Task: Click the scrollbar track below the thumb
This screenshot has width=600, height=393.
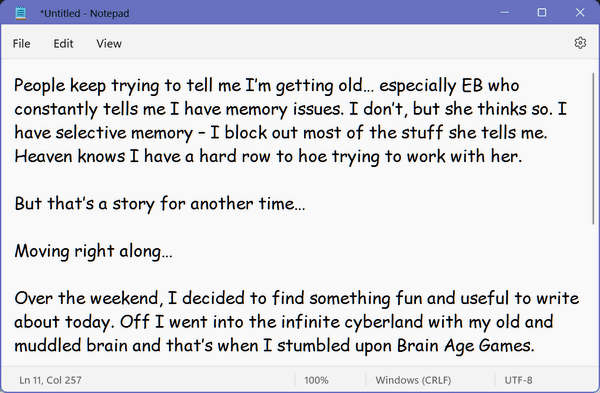Action: pos(593,295)
